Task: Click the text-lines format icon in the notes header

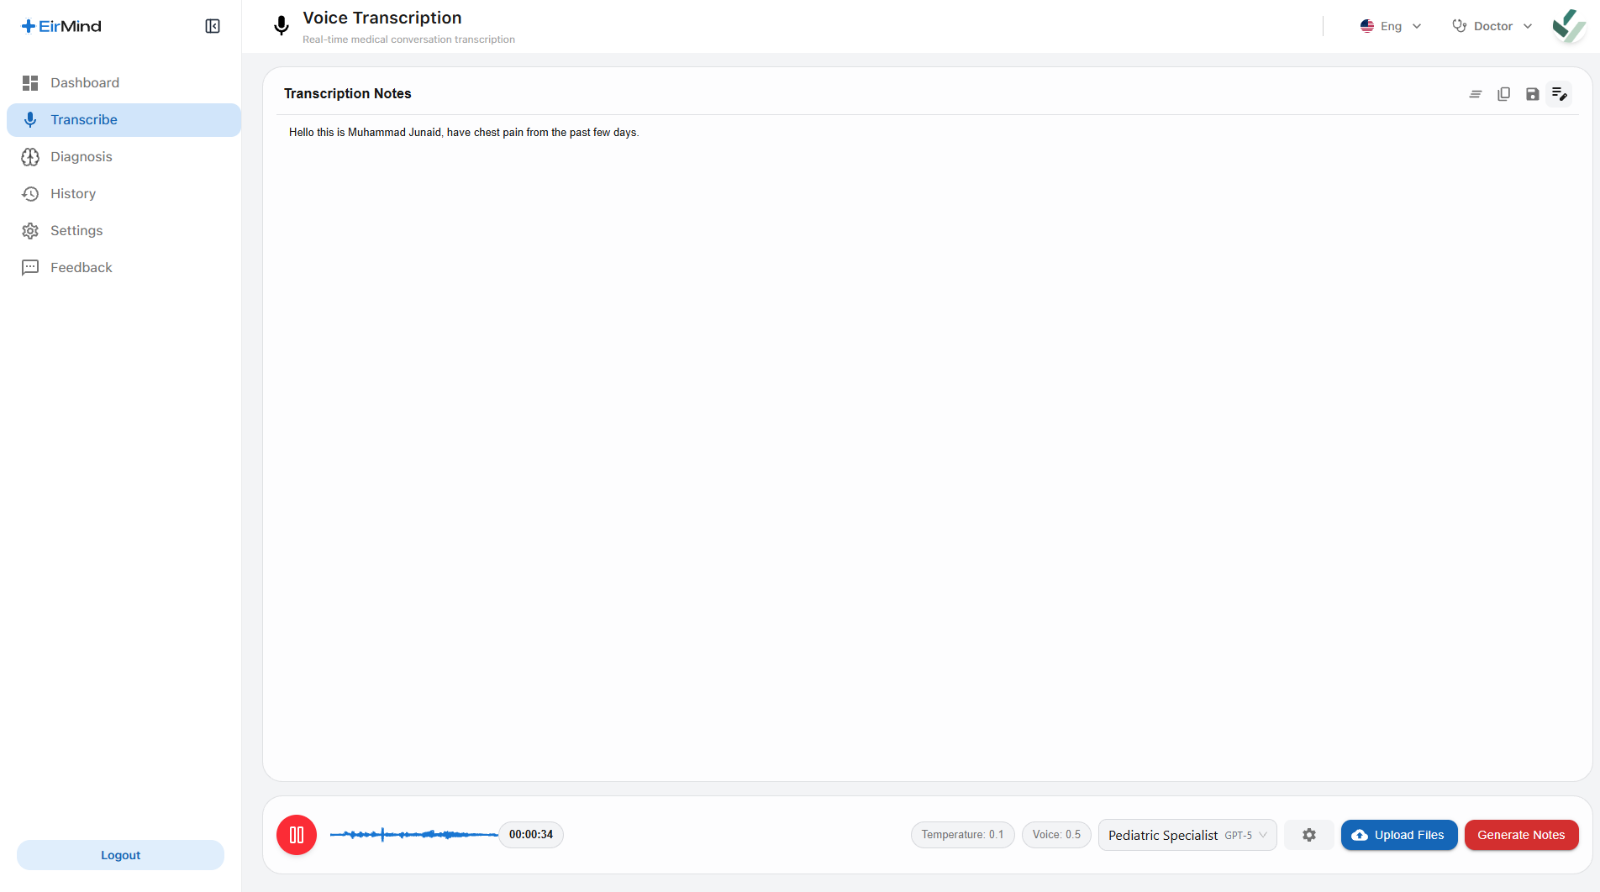Action: tap(1475, 94)
